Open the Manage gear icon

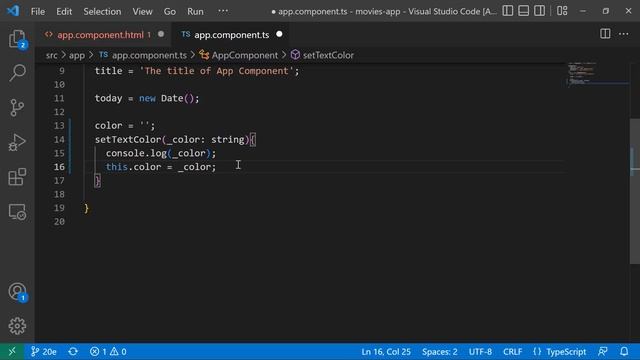(17, 326)
